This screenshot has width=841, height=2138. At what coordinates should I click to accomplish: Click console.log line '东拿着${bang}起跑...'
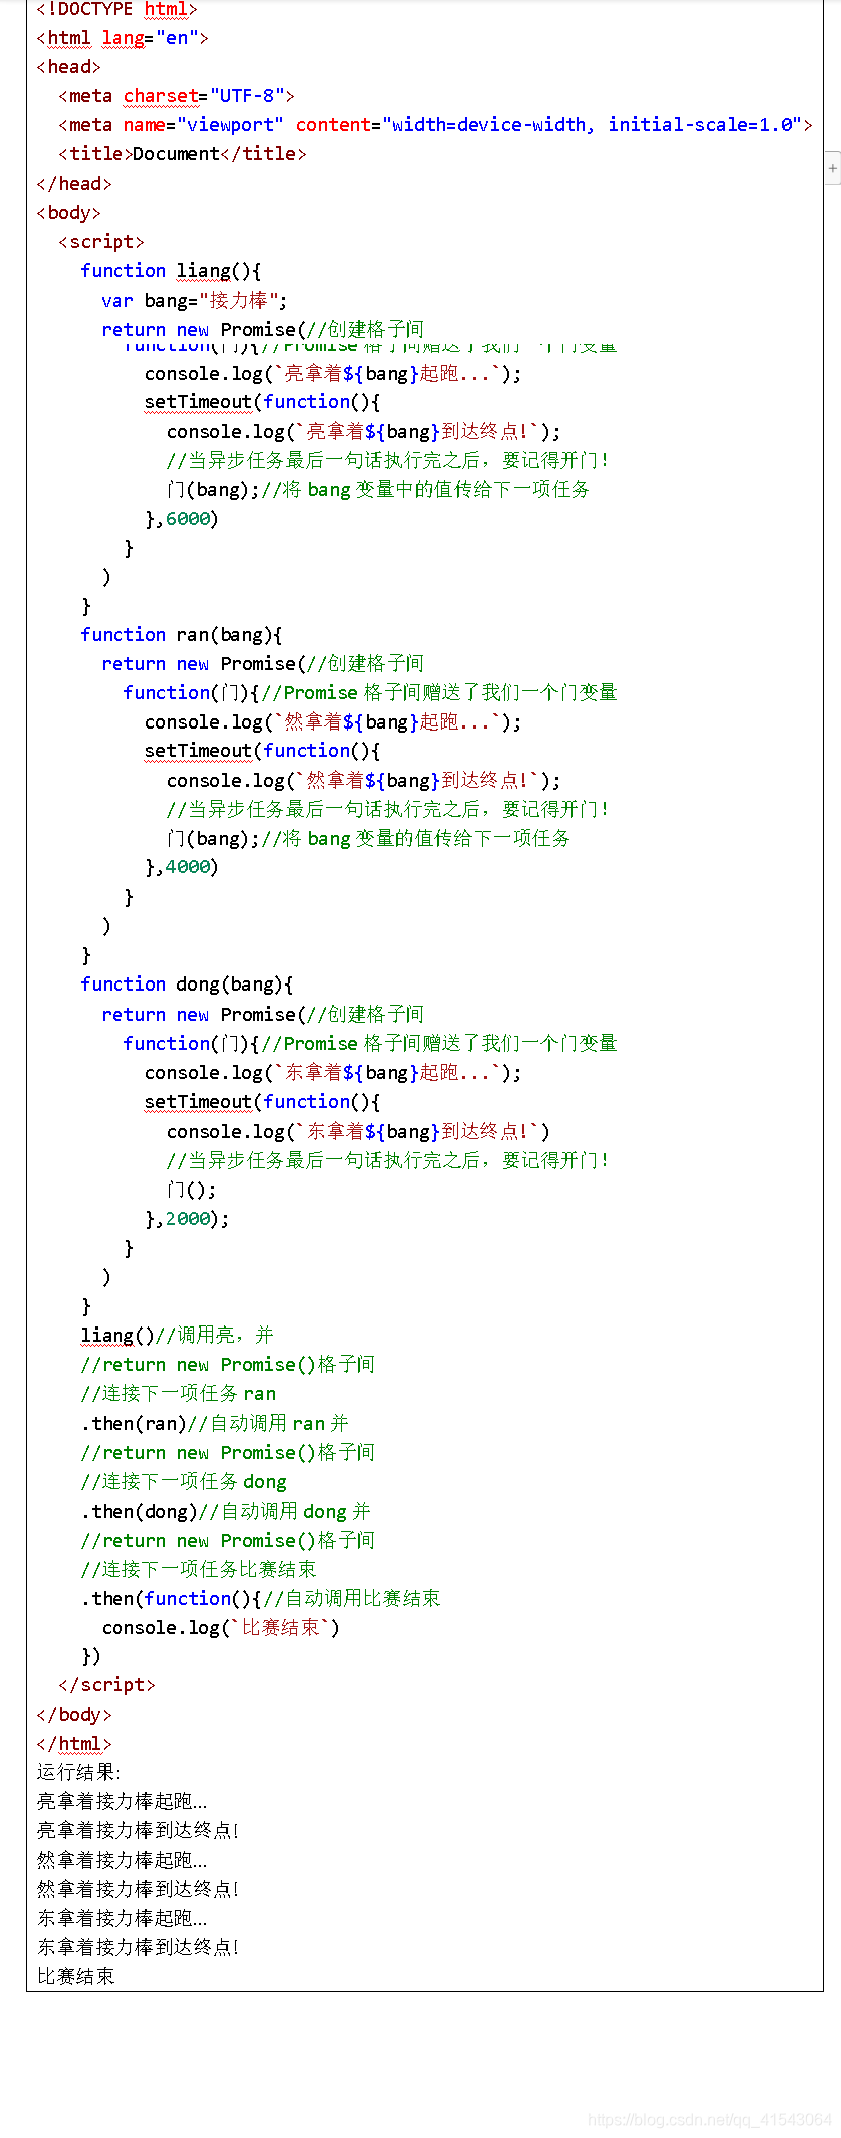click(x=333, y=1073)
